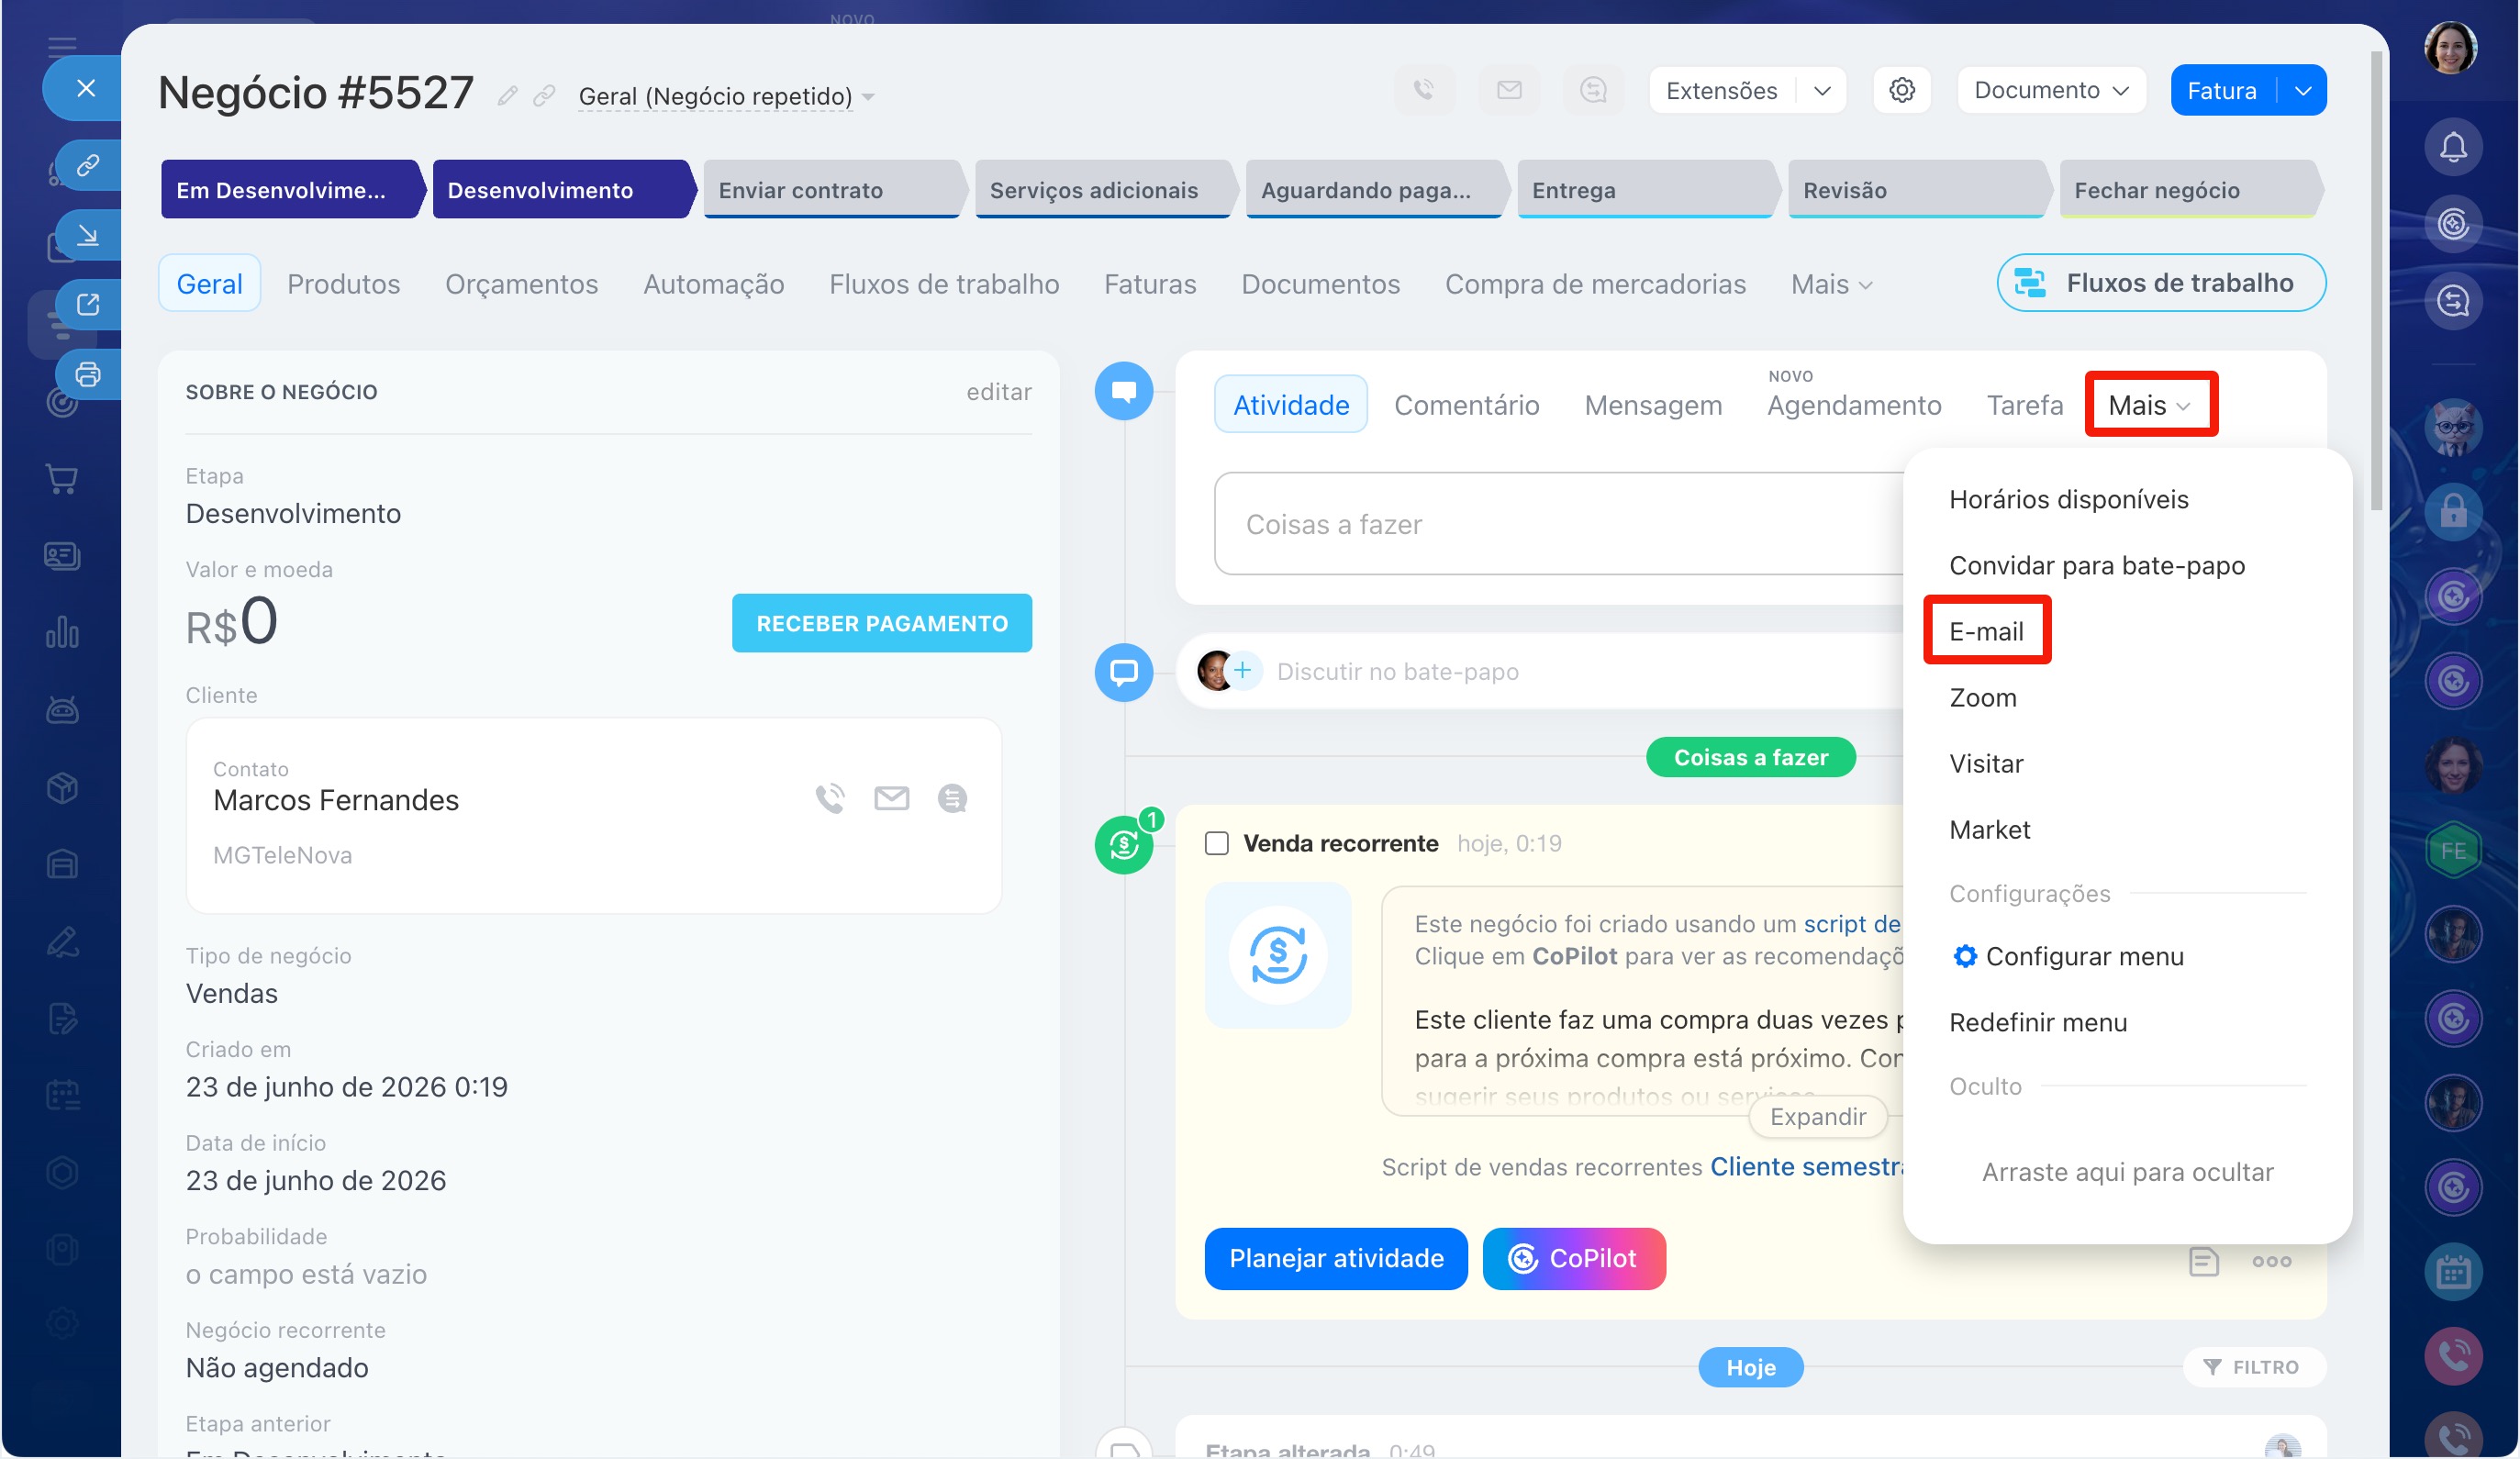This screenshot has width=2520, height=1459.
Task: Click the FE hexagon avatar in right sidebar
Action: 2453,851
